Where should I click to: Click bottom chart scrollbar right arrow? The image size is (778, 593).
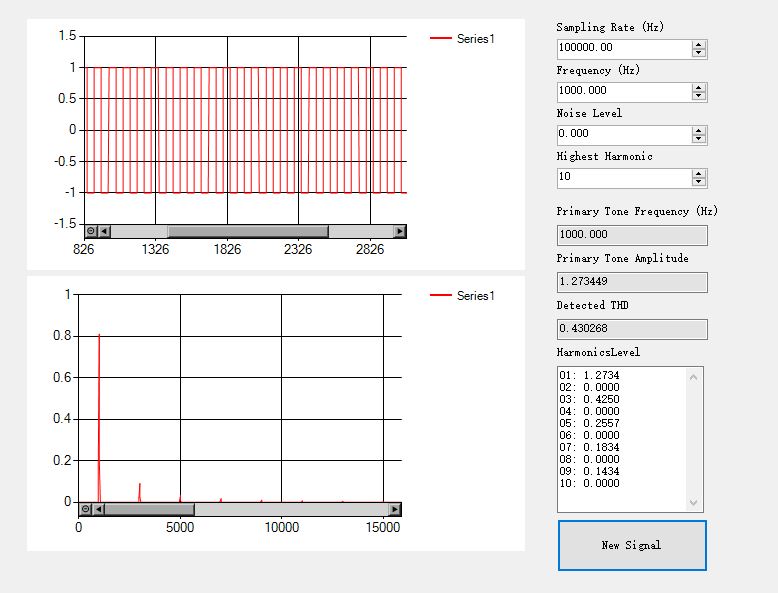[394, 509]
